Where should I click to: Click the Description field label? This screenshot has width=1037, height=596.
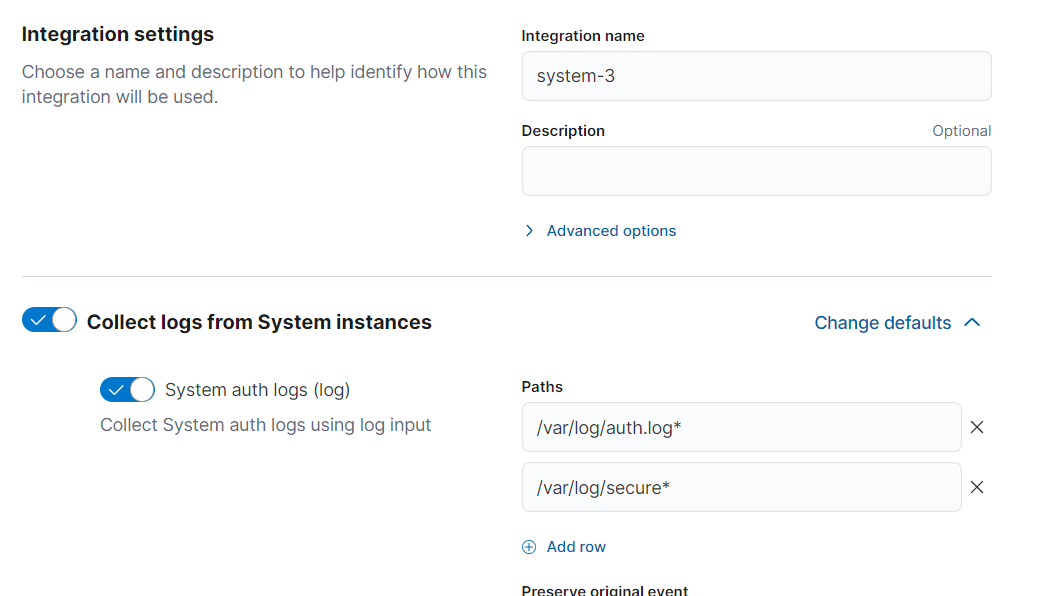(563, 131)
